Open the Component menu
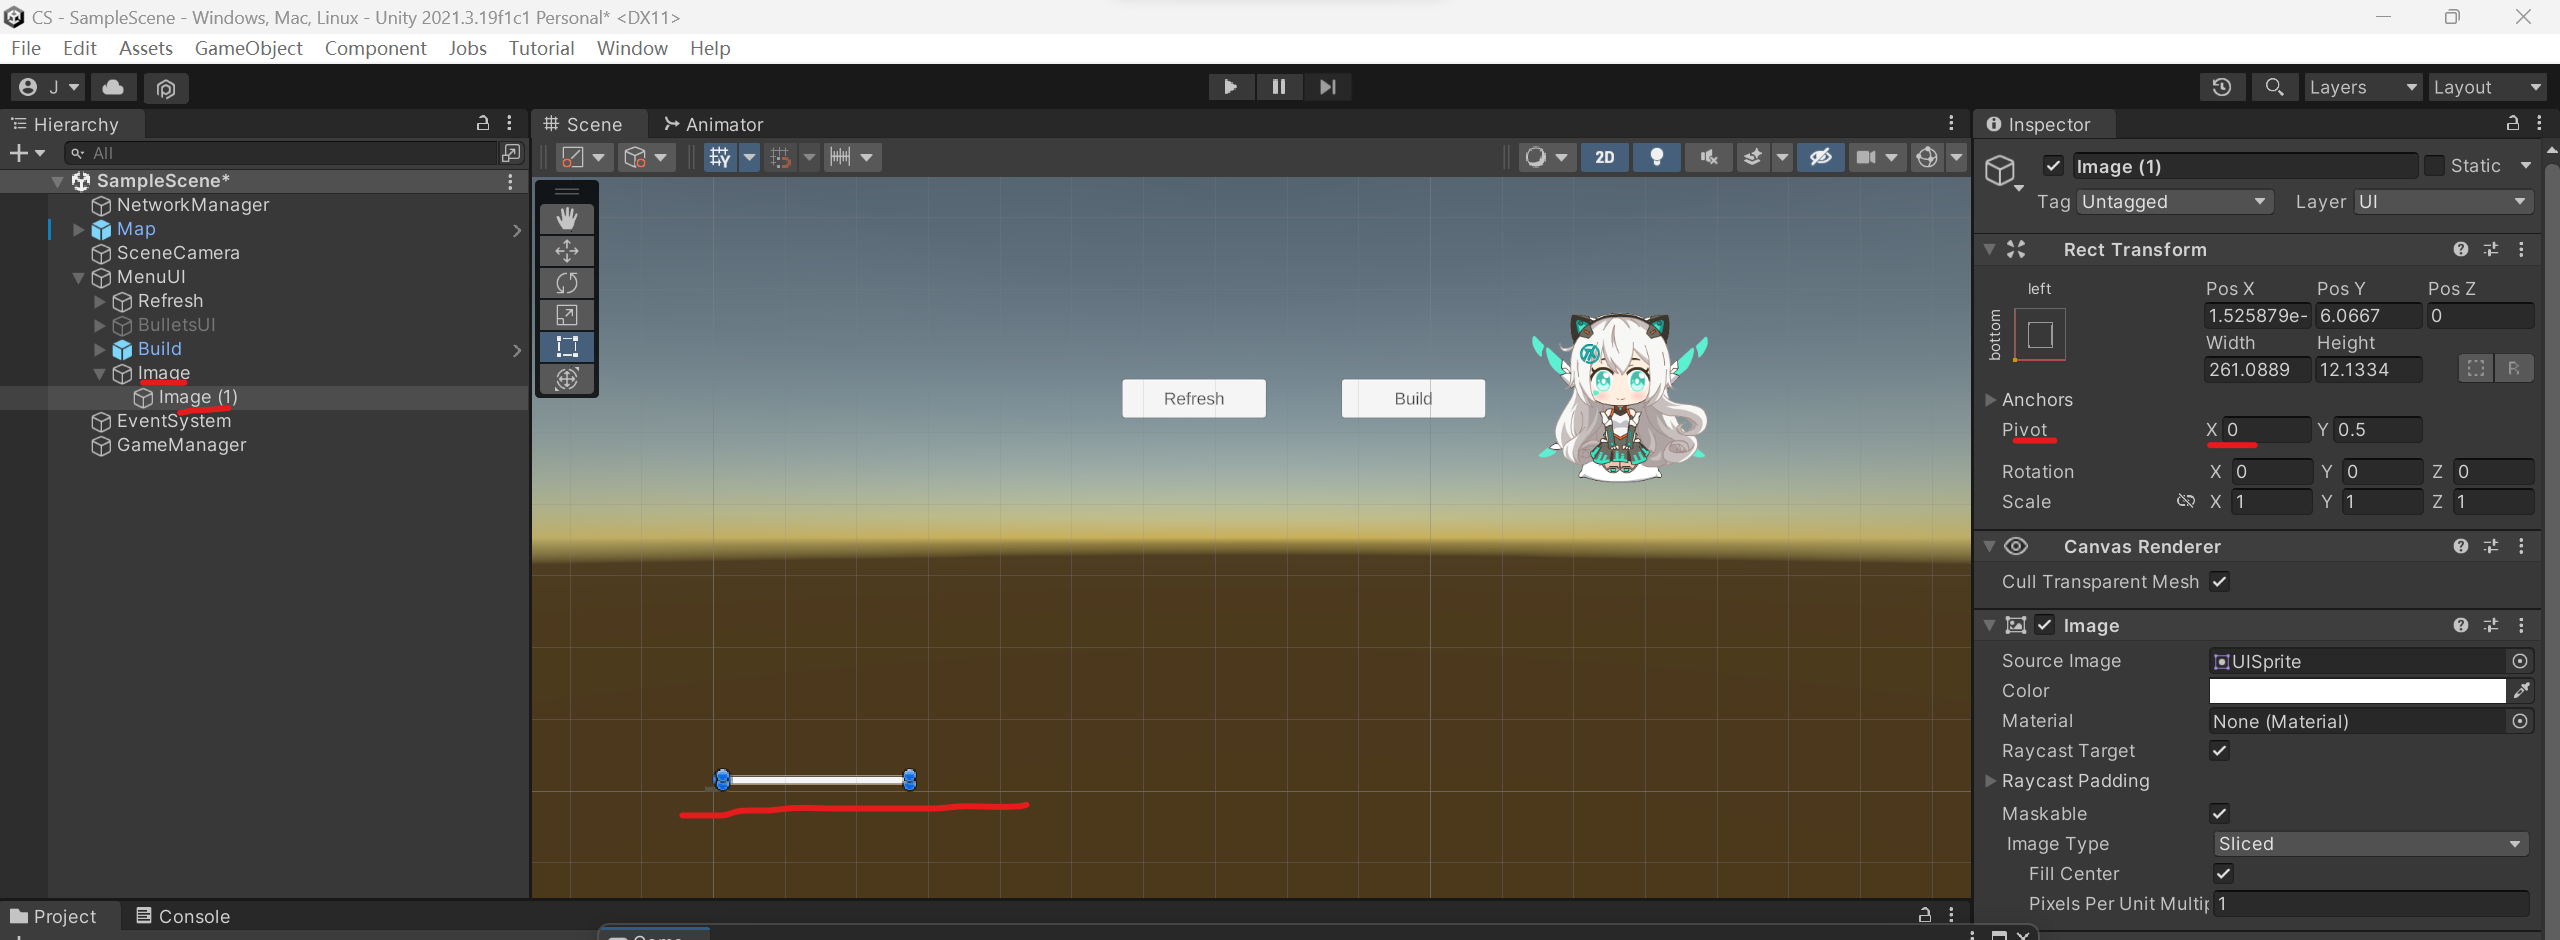The width and height of the screenshot is (2560, 940). click(375, 48)
